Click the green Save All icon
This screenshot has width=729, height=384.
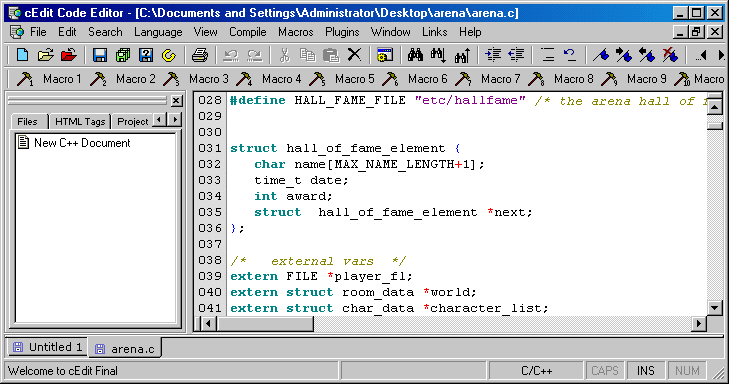[x=123, y=55]
